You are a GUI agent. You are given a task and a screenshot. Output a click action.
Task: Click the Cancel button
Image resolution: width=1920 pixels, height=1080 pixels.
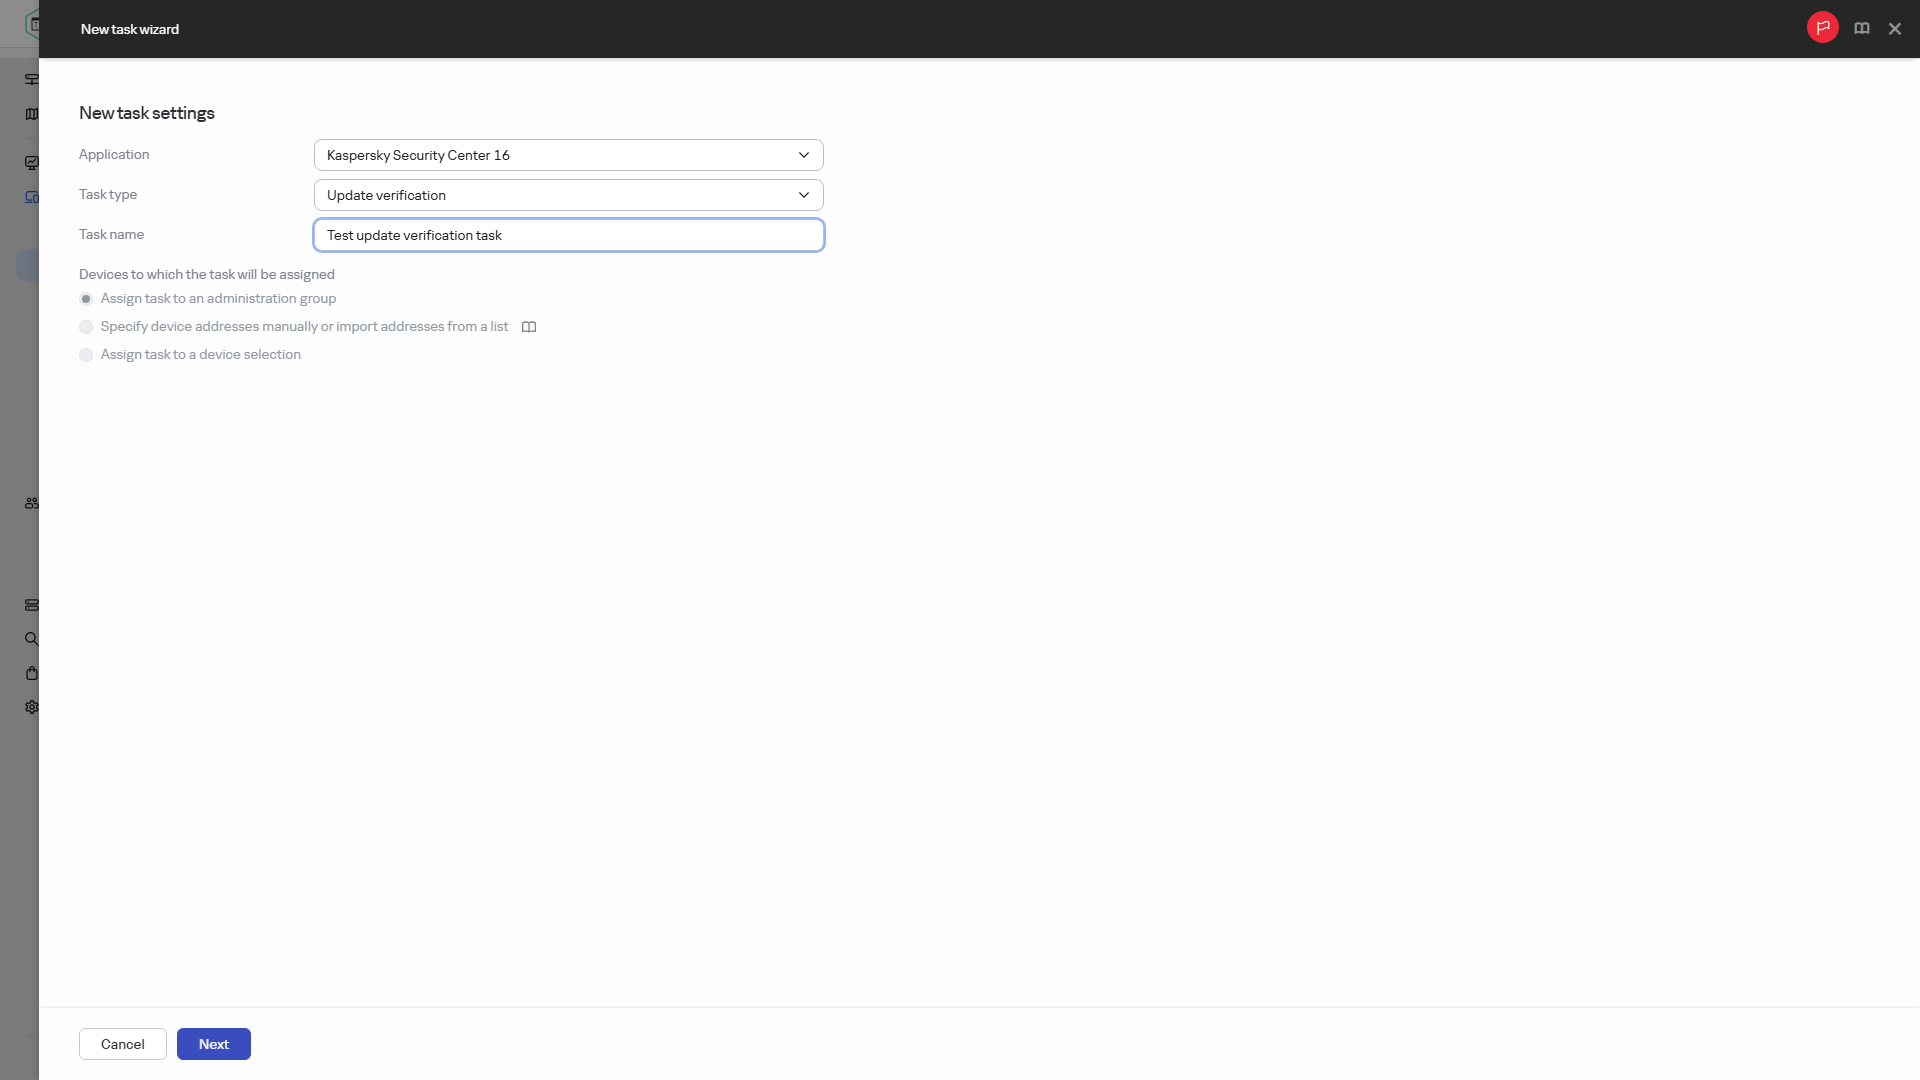pyautogui.click(x=123, y=1044)
